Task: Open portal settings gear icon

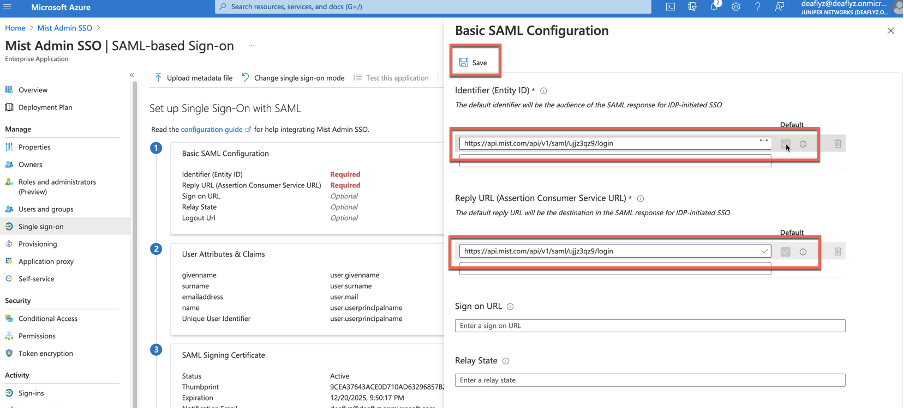Action: click(736, 7)
